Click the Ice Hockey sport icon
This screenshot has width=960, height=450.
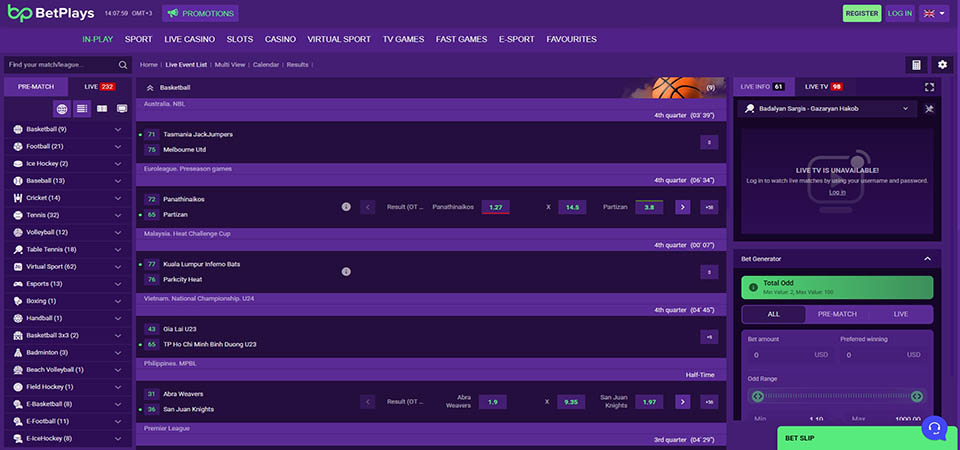[x=18, y=164]
